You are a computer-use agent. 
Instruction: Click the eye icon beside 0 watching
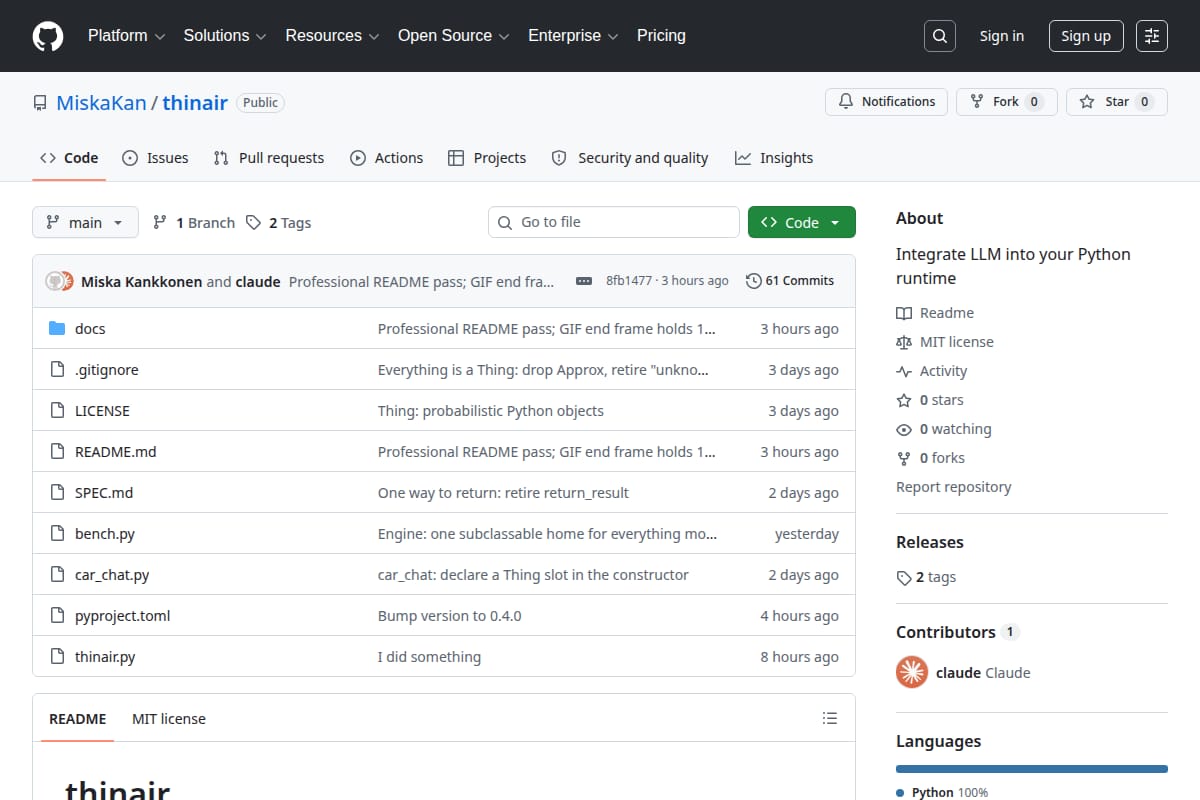tap(904, 429)
